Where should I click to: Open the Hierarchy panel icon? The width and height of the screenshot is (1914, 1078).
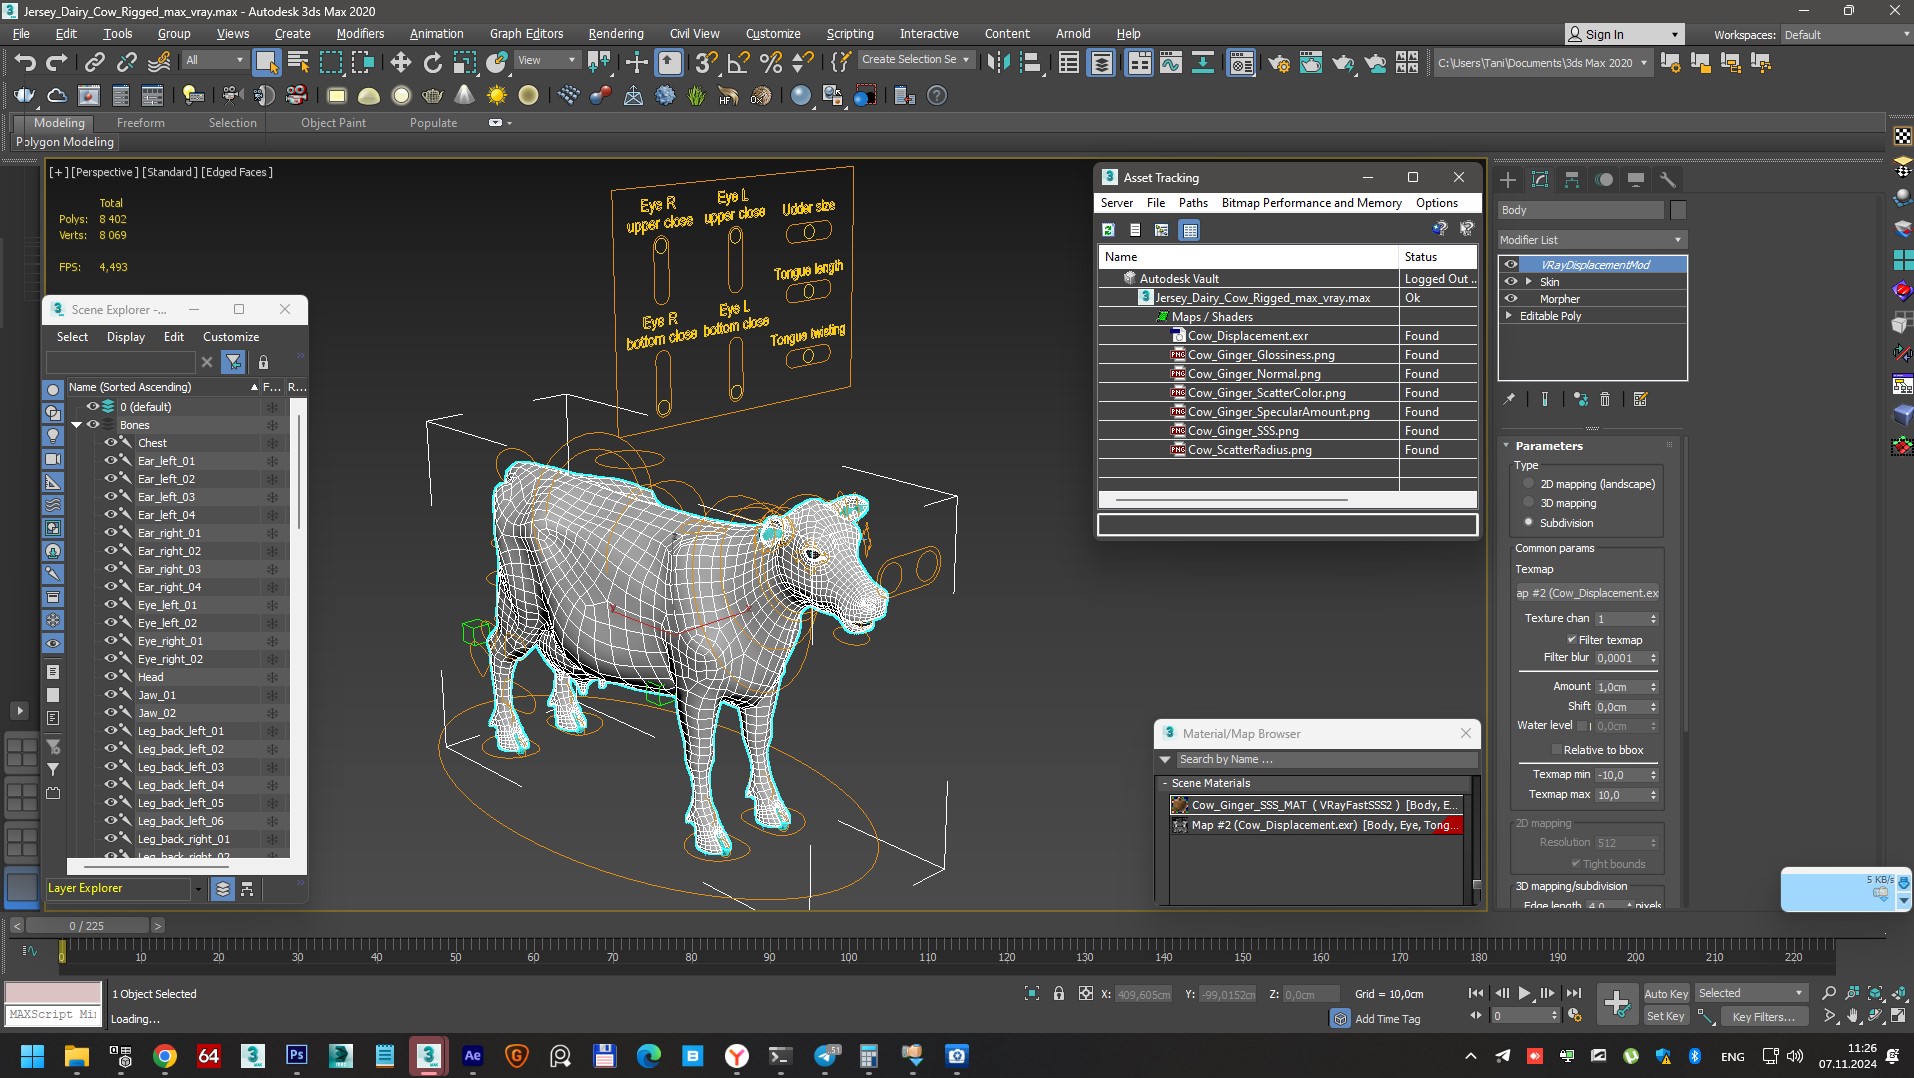pyautogui.click(x=1572, y=180)
